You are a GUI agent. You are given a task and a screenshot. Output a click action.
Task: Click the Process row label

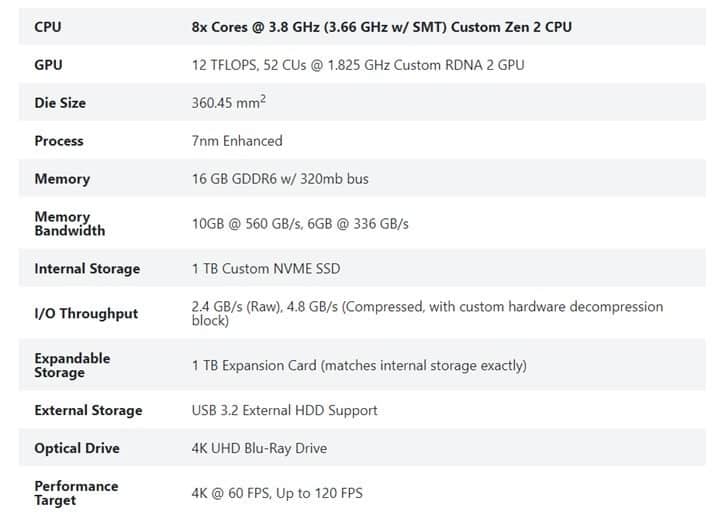point(59,141)
